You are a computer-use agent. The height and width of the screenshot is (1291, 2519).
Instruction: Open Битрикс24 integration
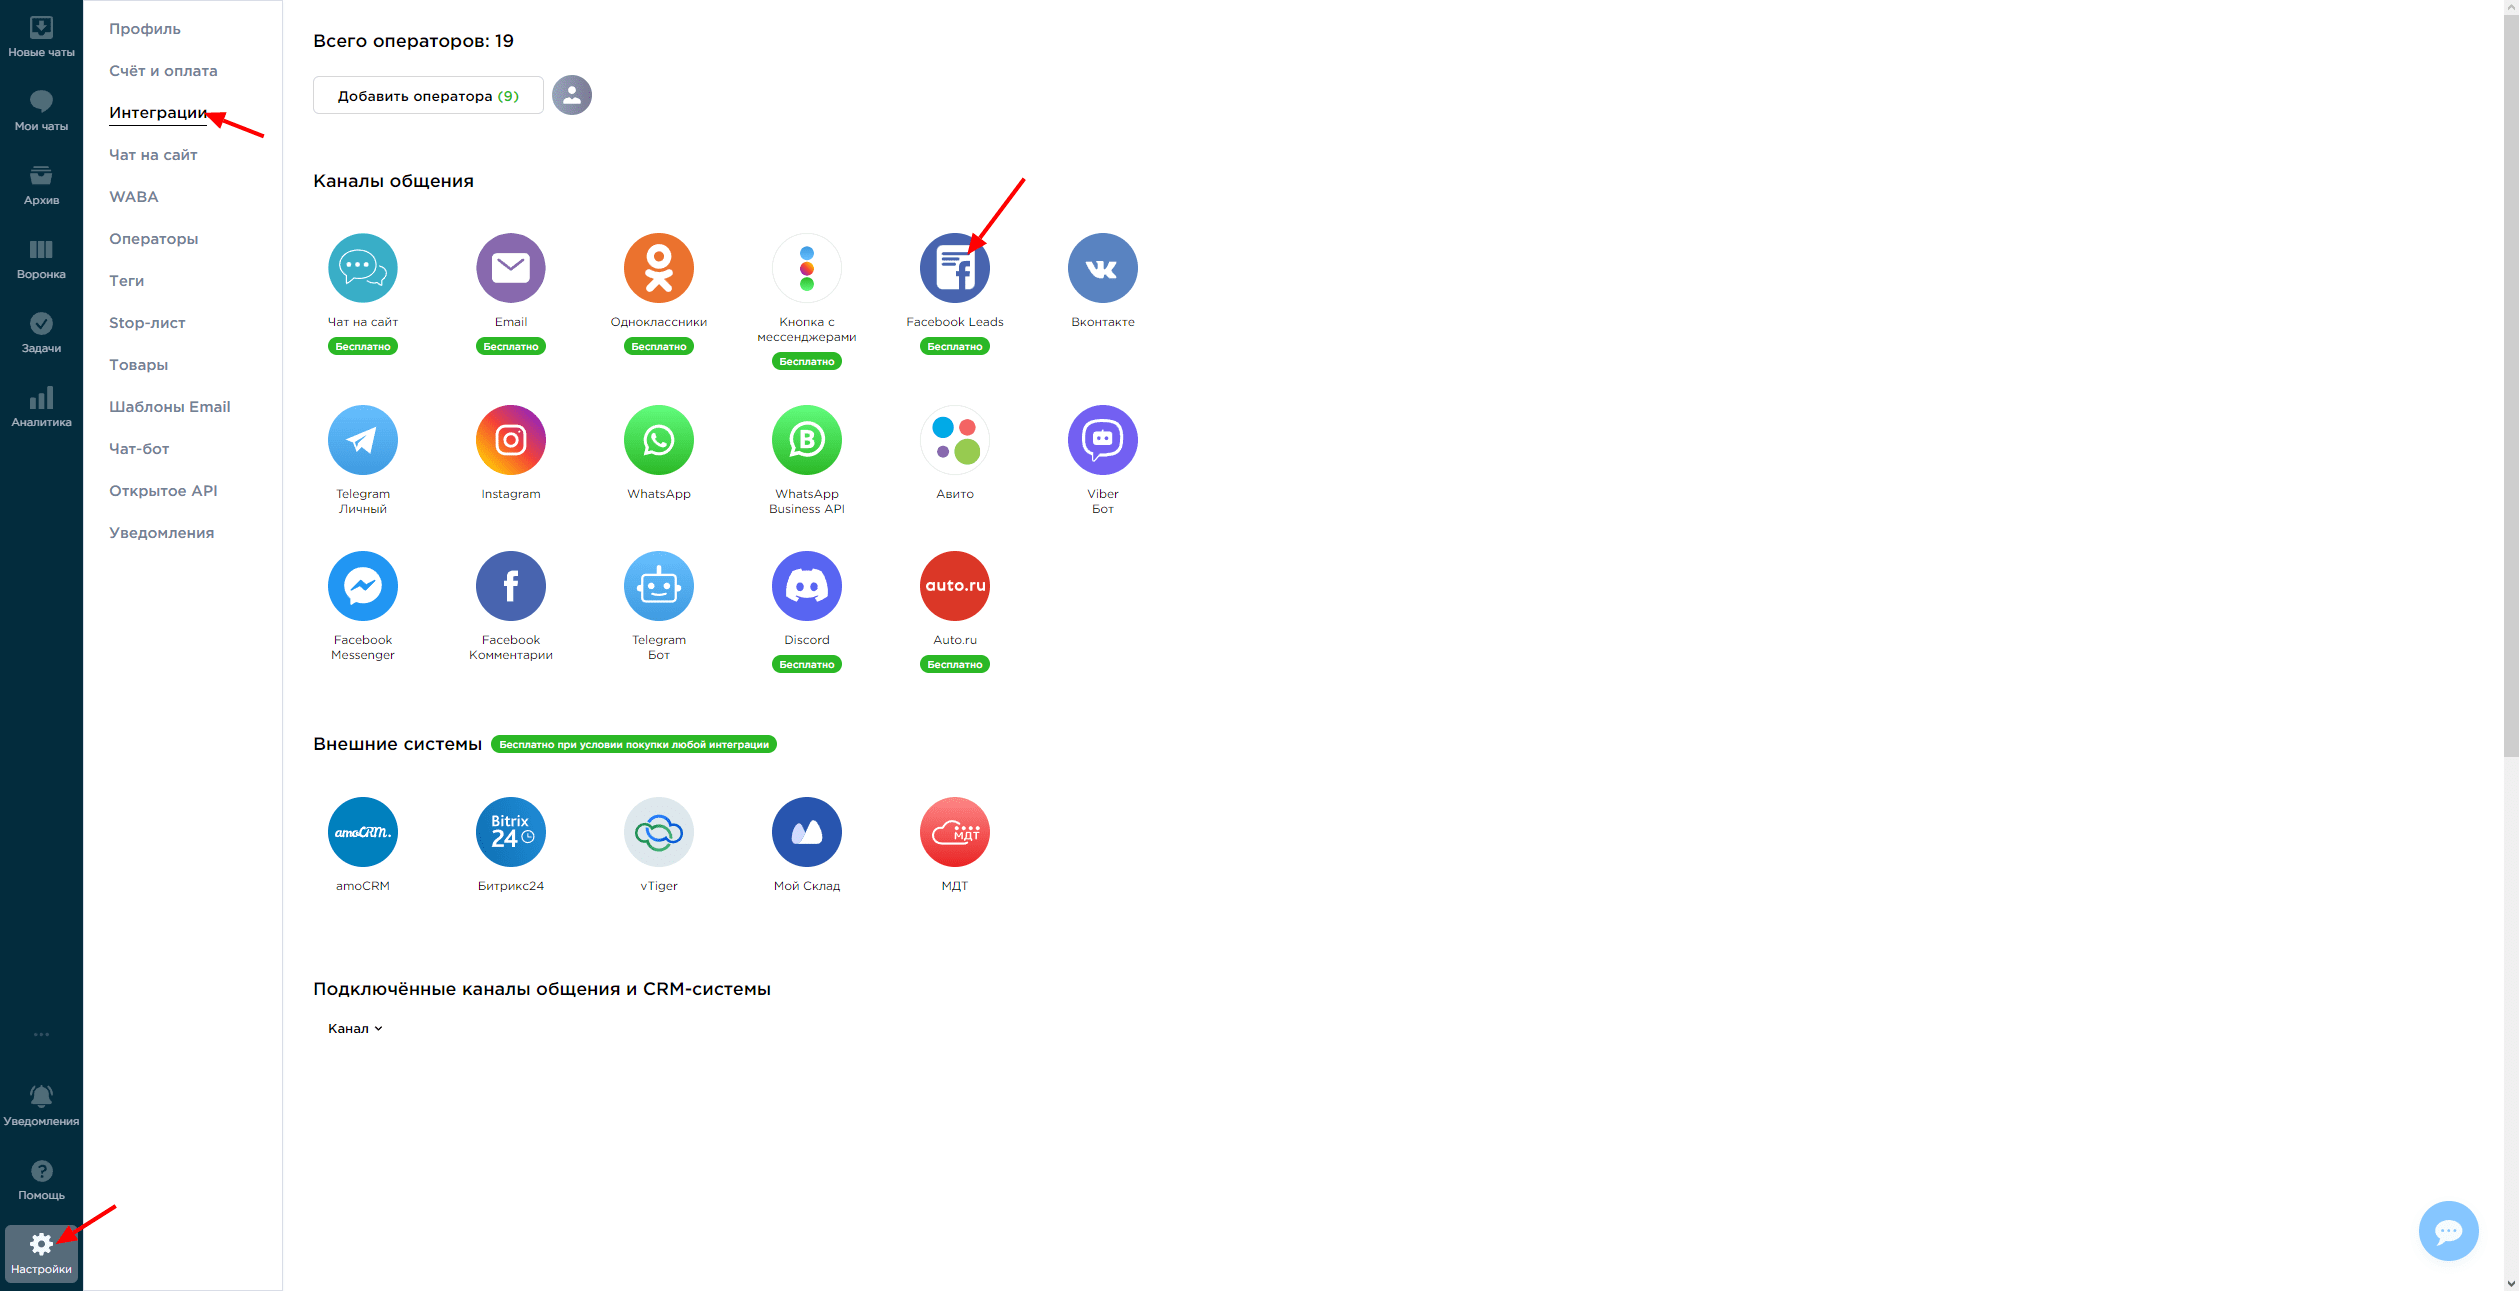click(x=512, y=832)
